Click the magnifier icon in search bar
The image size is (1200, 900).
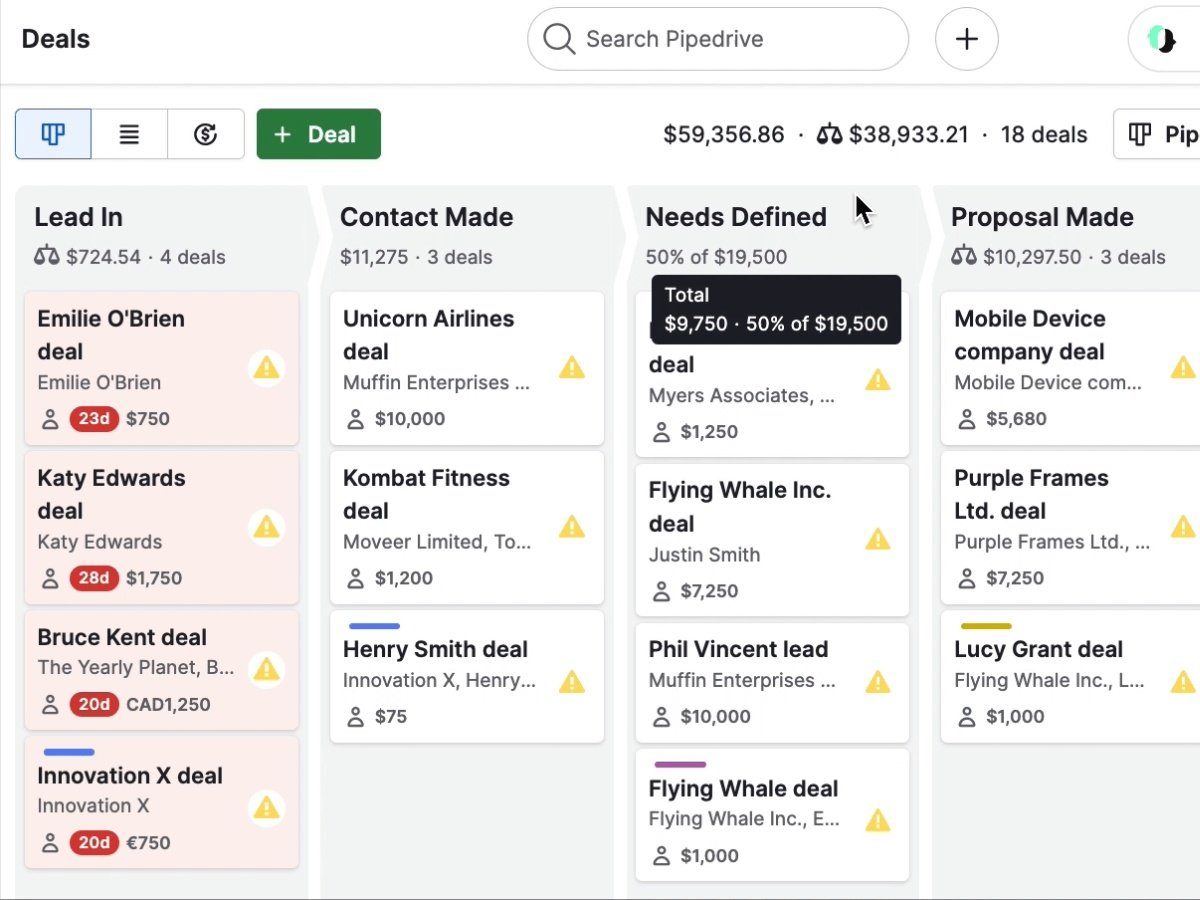coord(559,39)
